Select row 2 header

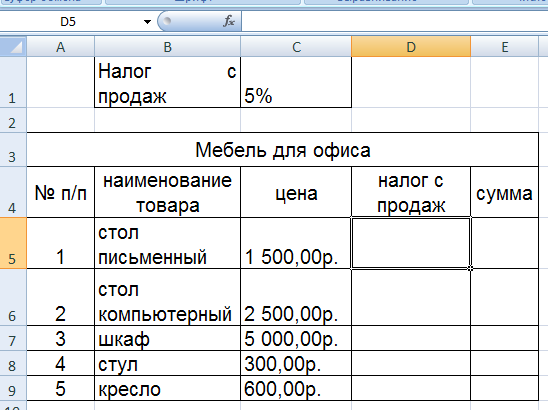[13, 120]
